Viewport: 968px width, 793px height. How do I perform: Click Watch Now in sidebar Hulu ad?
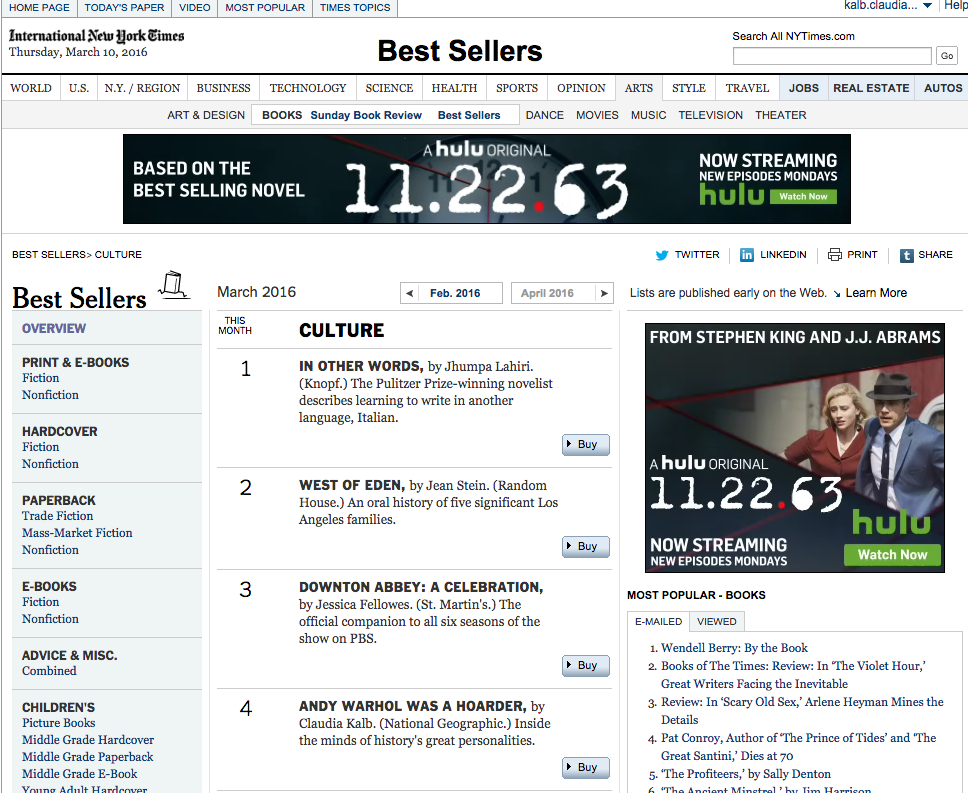(x=892, y=555)
